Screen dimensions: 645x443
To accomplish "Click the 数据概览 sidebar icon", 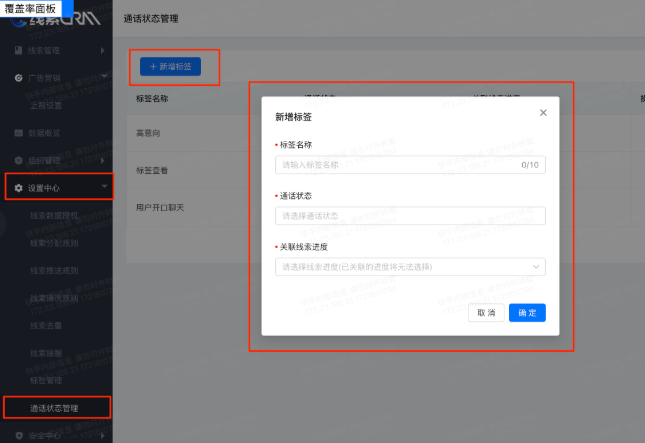I will [18, 133].
